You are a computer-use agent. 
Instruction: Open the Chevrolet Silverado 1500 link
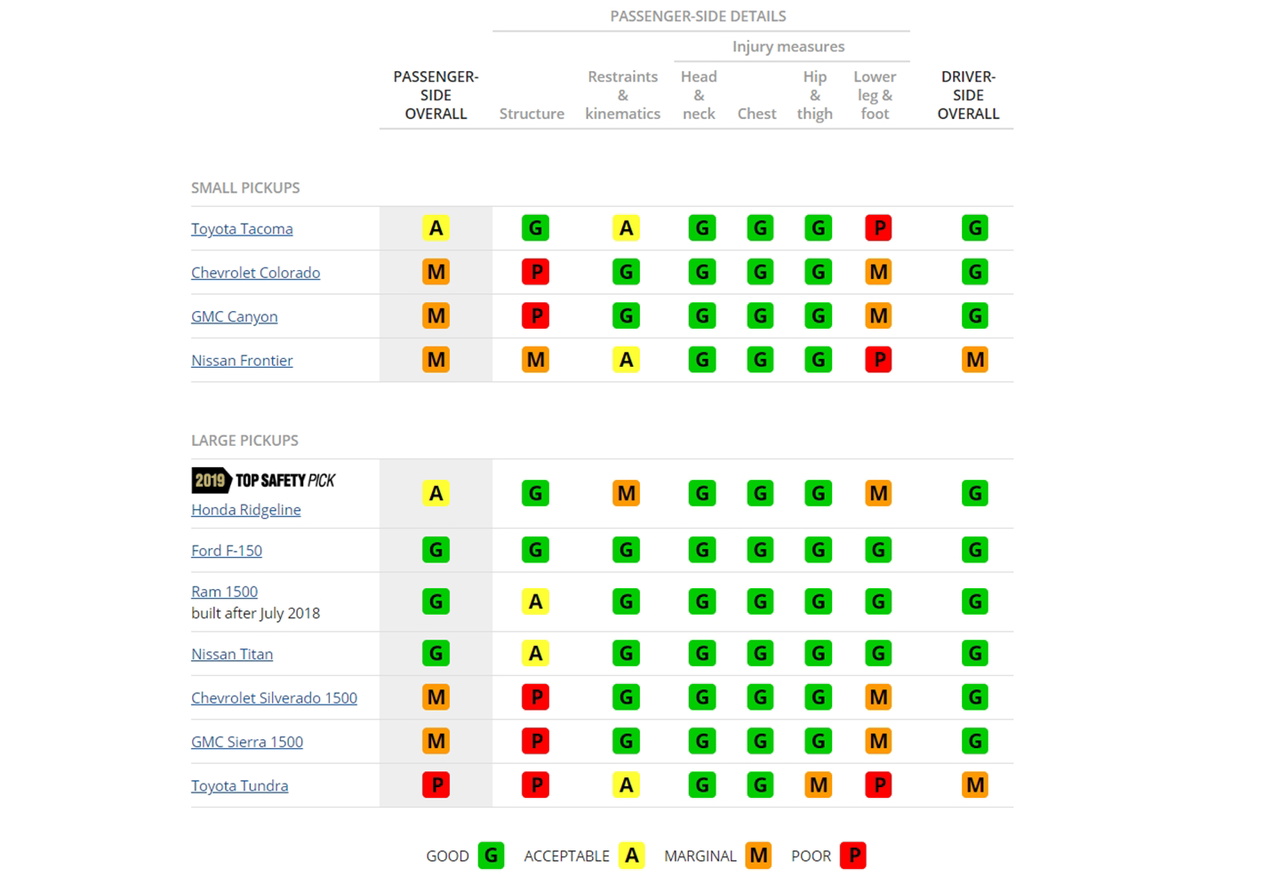[274, 698]
